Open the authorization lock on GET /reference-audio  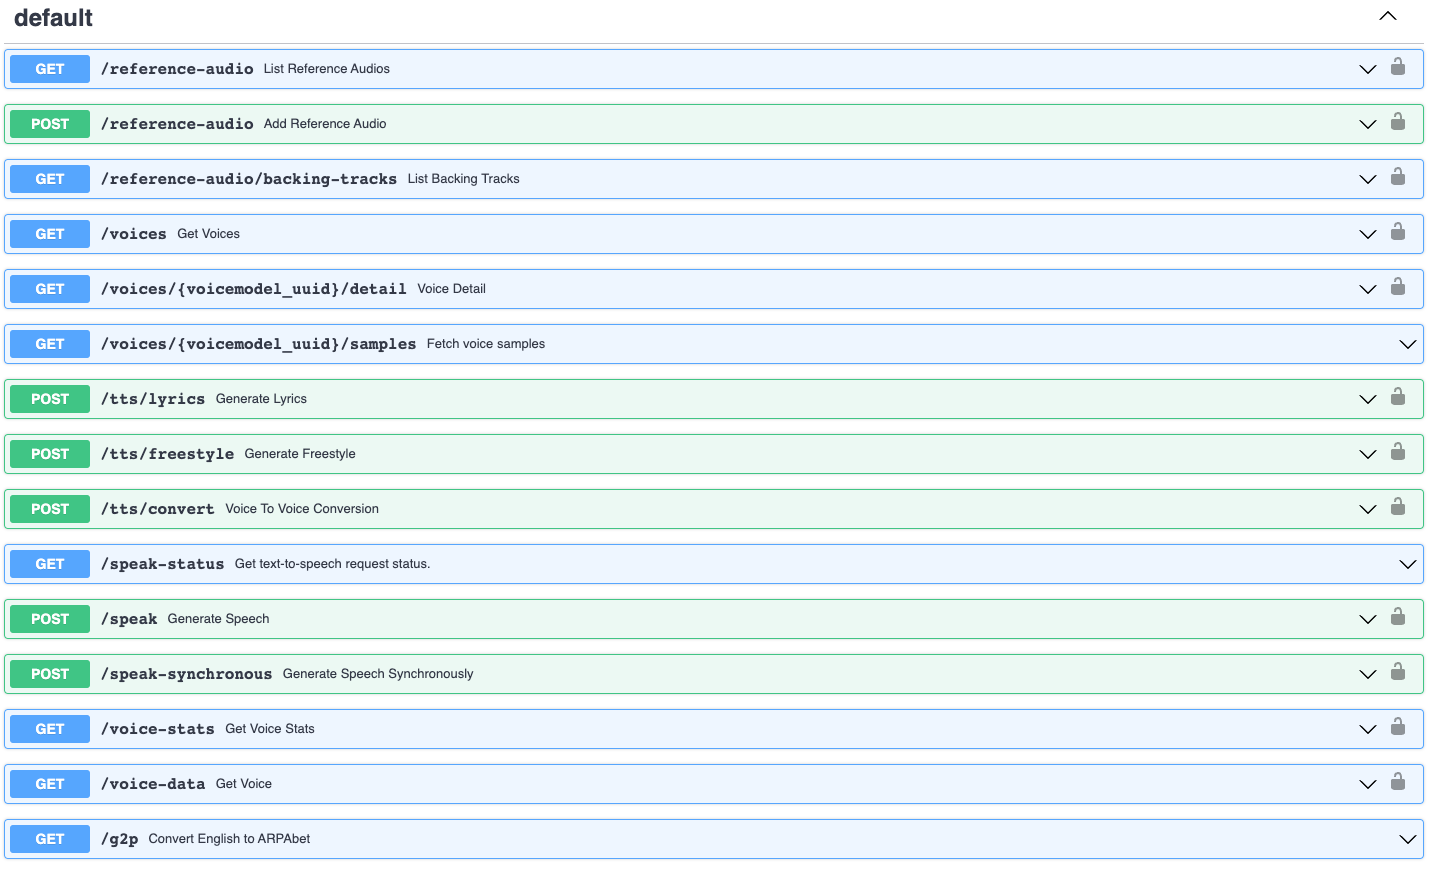point(1398,69)
